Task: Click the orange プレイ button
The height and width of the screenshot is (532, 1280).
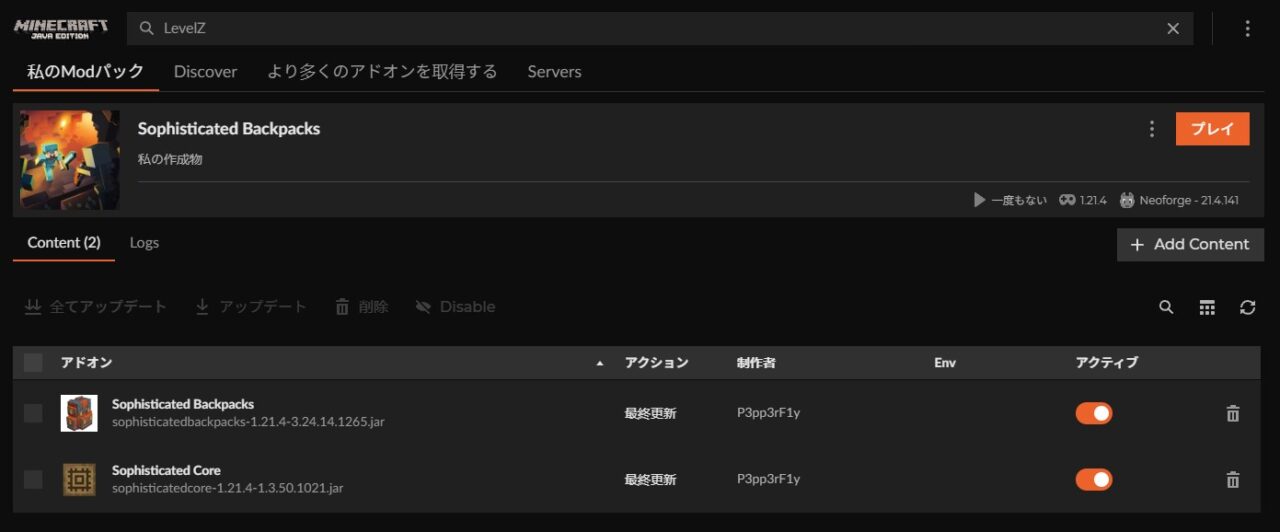Action: 1212,129
